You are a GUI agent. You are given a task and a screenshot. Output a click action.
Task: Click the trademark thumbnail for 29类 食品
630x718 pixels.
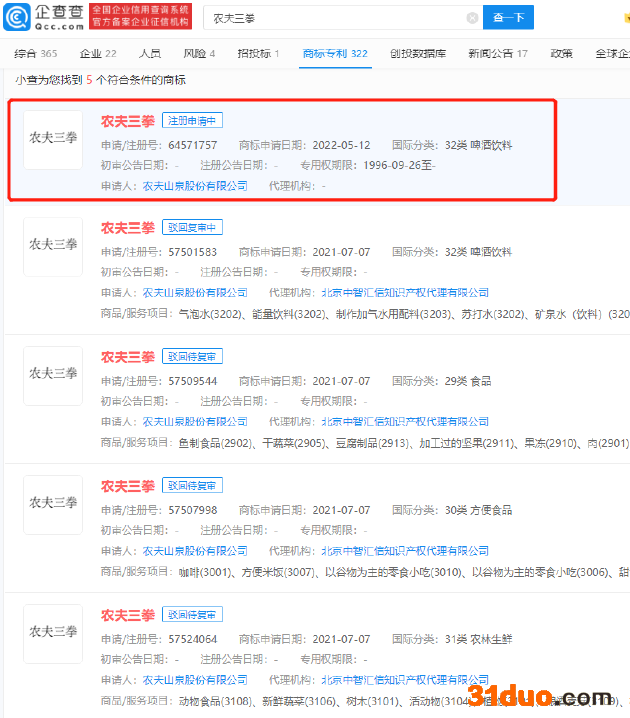click(x=53, y=374)
